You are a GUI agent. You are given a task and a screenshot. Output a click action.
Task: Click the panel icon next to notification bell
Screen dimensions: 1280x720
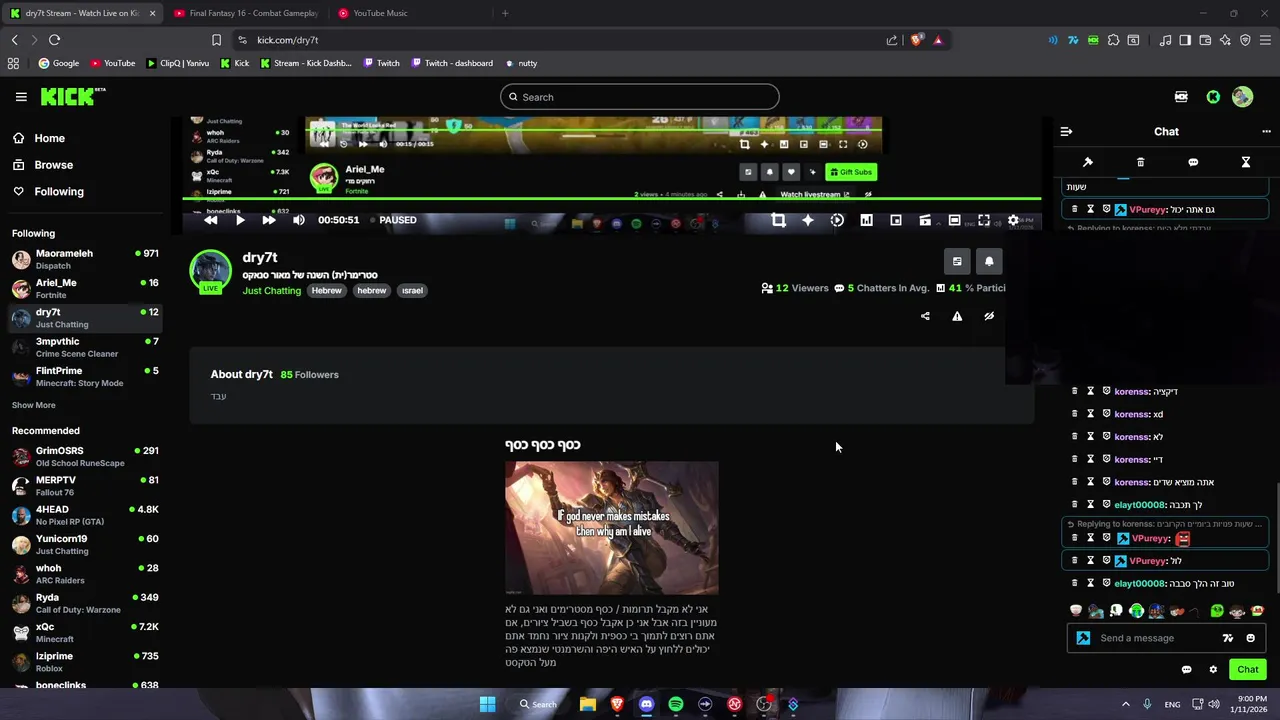pos(957,261)
